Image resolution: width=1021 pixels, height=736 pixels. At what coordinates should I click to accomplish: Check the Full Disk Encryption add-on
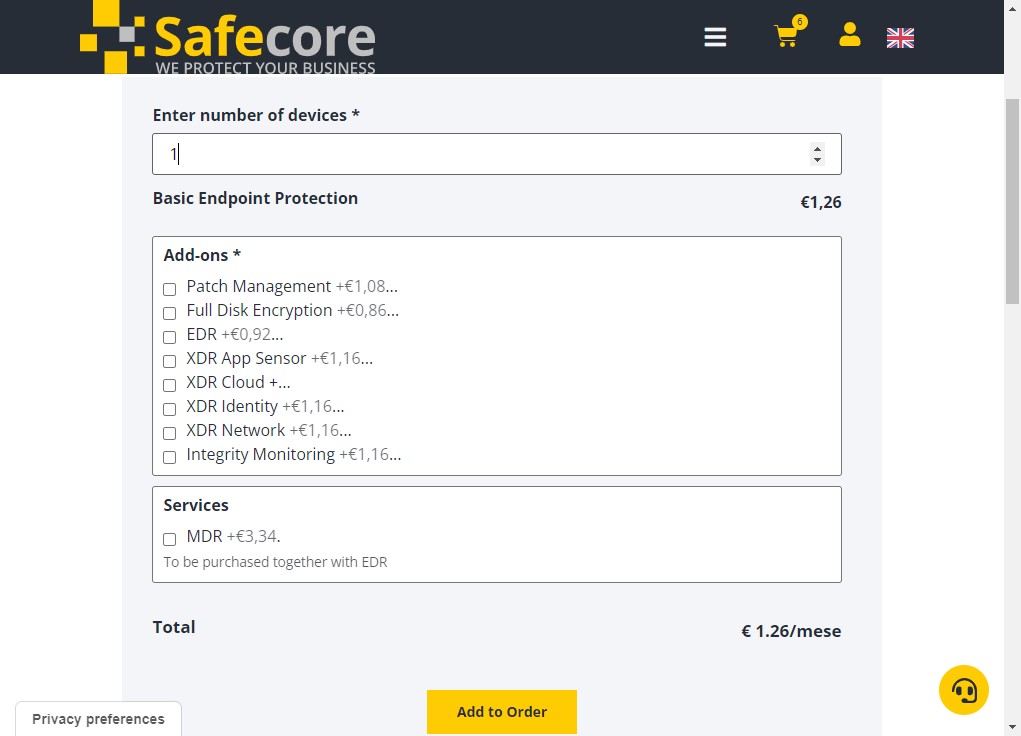[169, 313]
